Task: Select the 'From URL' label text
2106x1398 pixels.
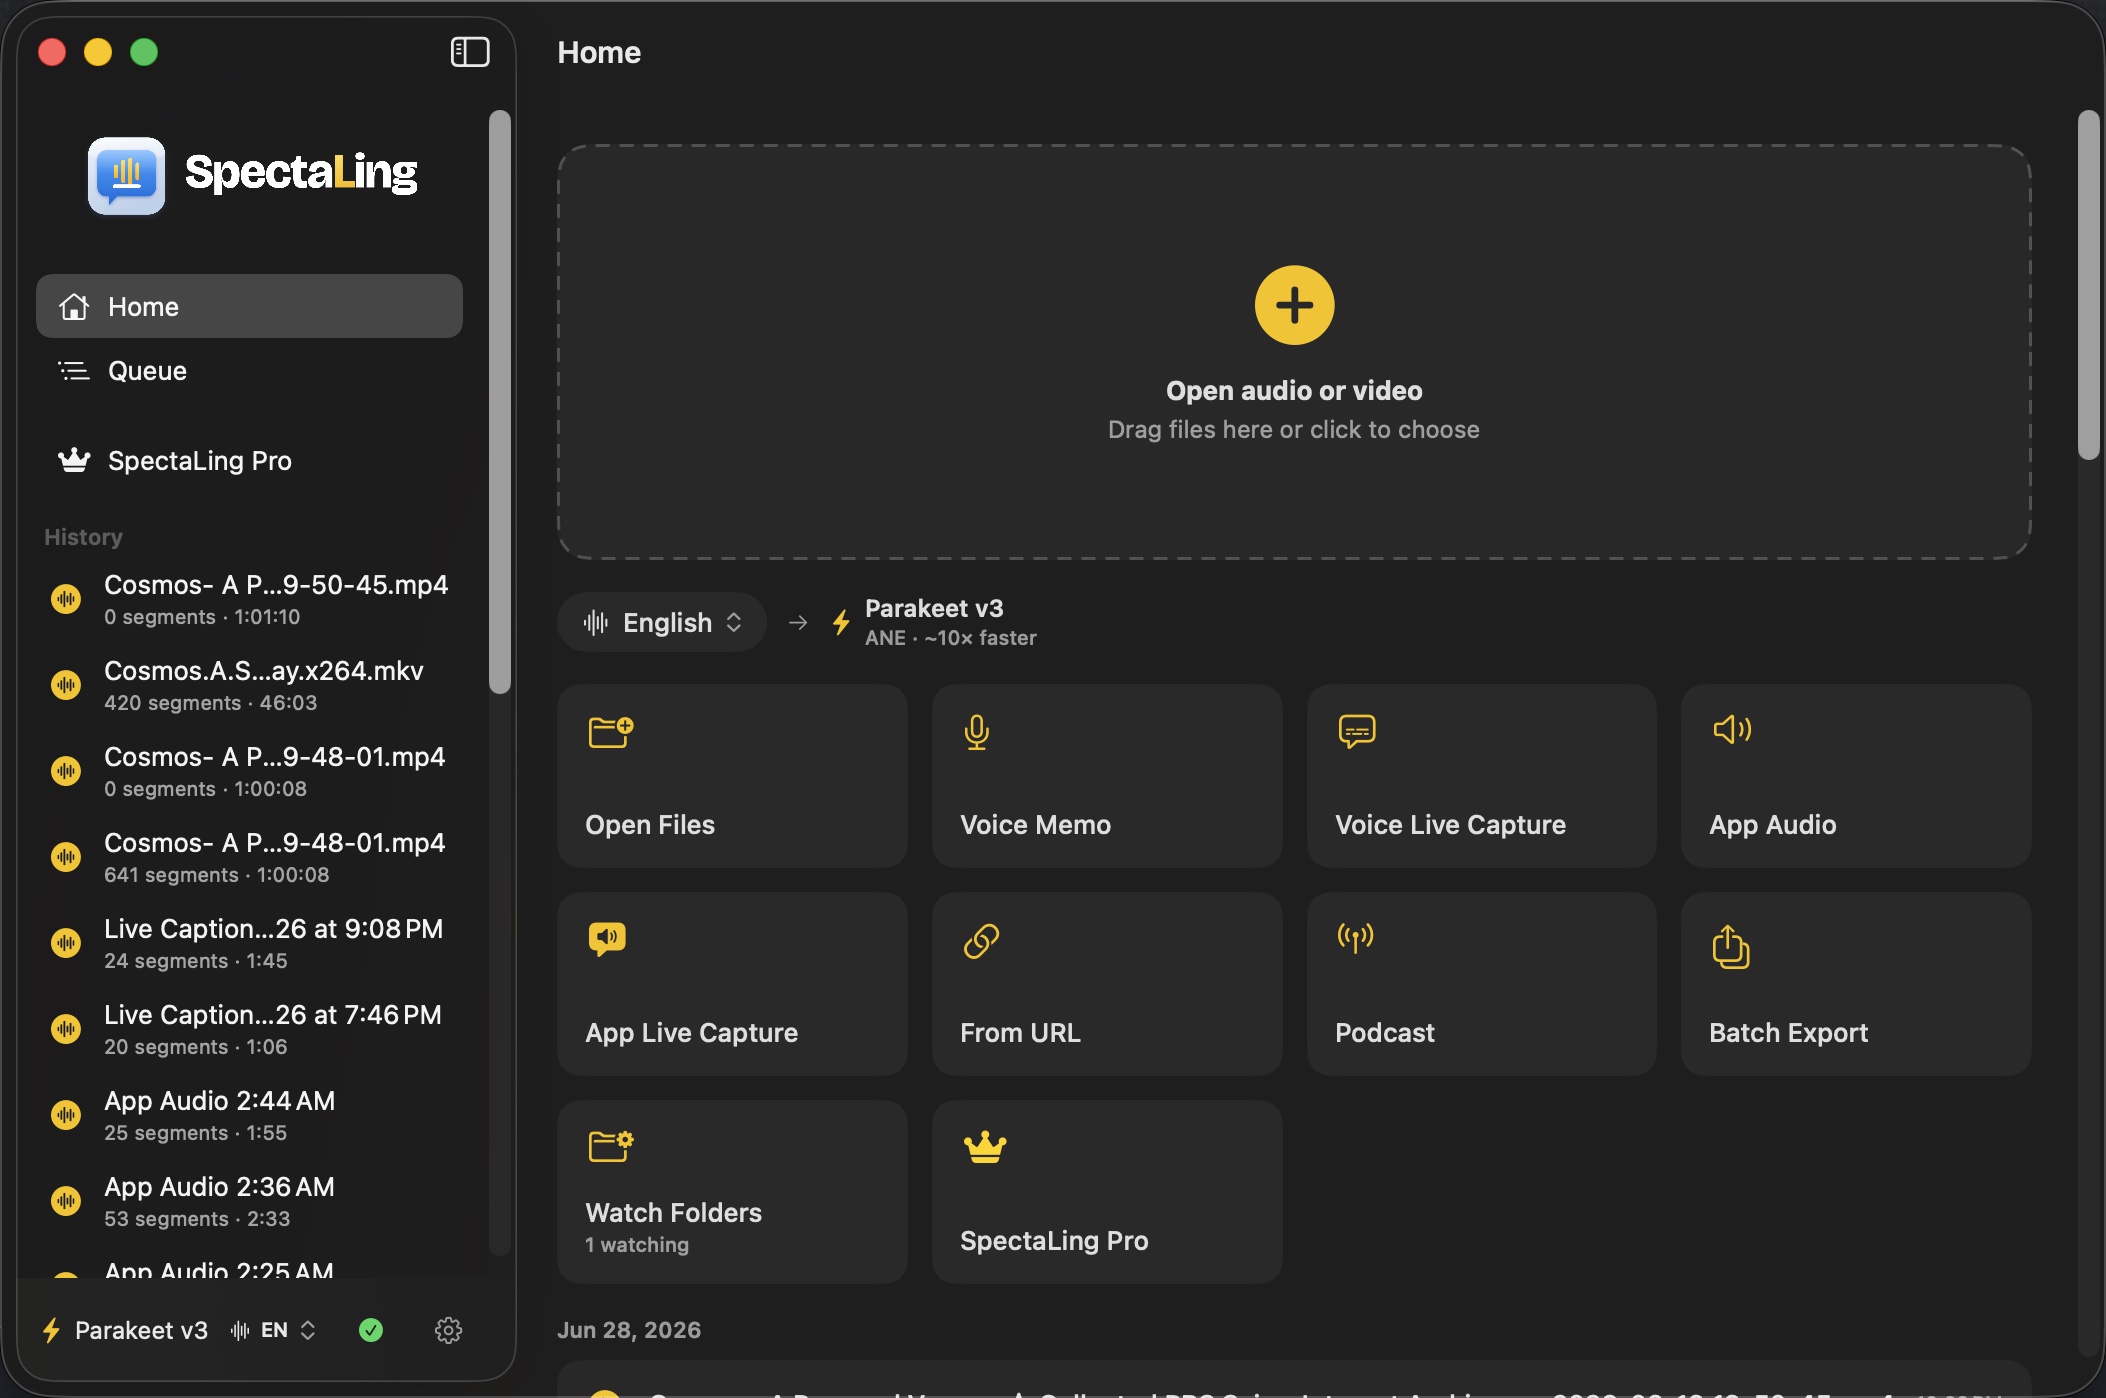Action: pos(1020,1032)
